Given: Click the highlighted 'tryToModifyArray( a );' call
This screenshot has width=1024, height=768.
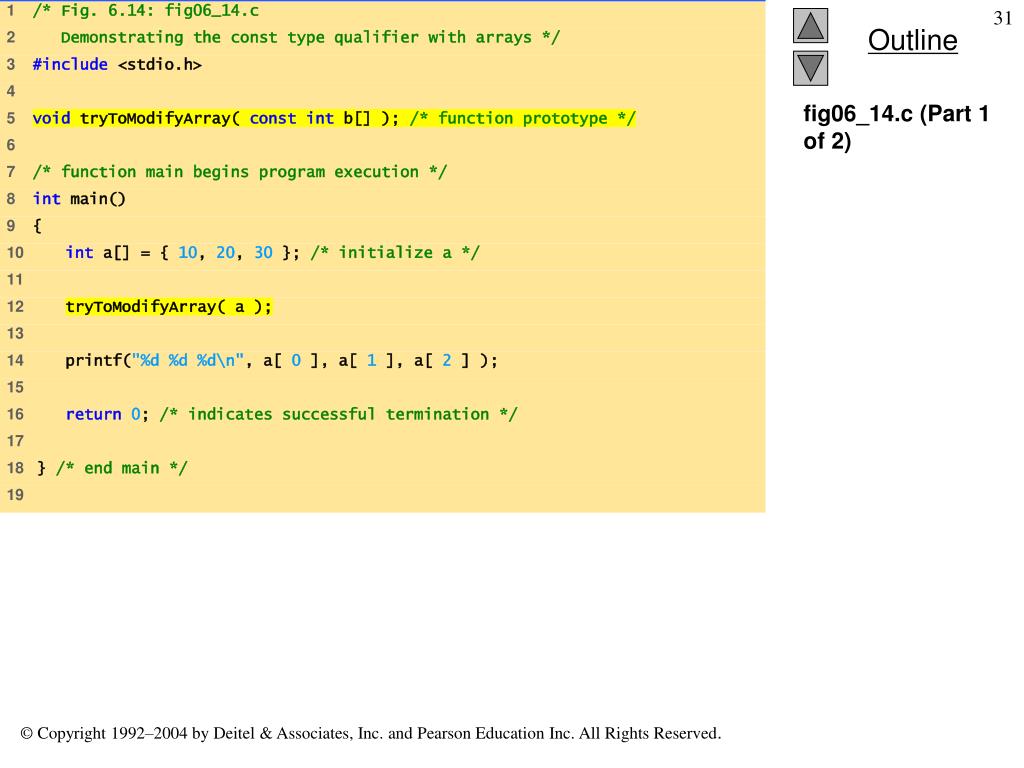Looking at the screenshot, I should pyautogui.click(x=168, y=306).
